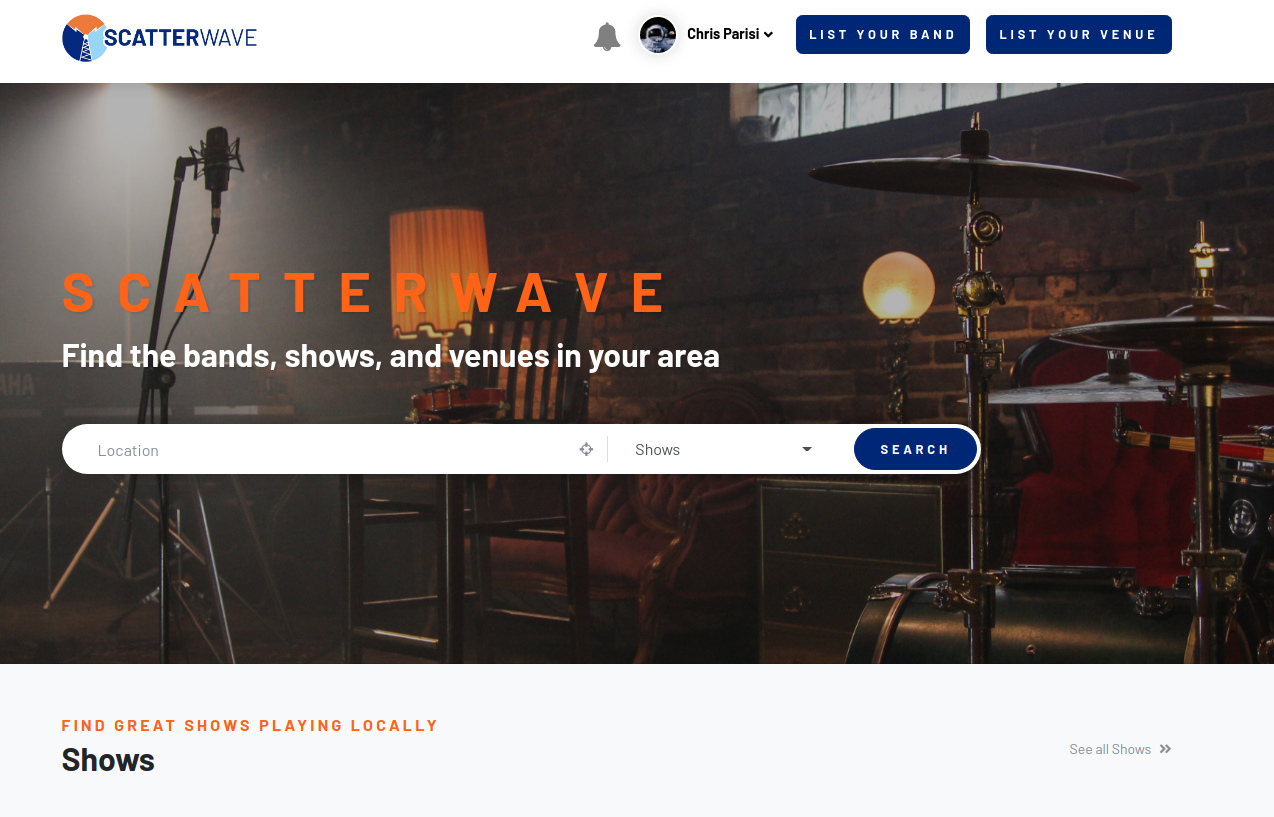Click the orange SCATTERWAVE hero title
This screenshot has width=1274, height=817.
[364, 293]
